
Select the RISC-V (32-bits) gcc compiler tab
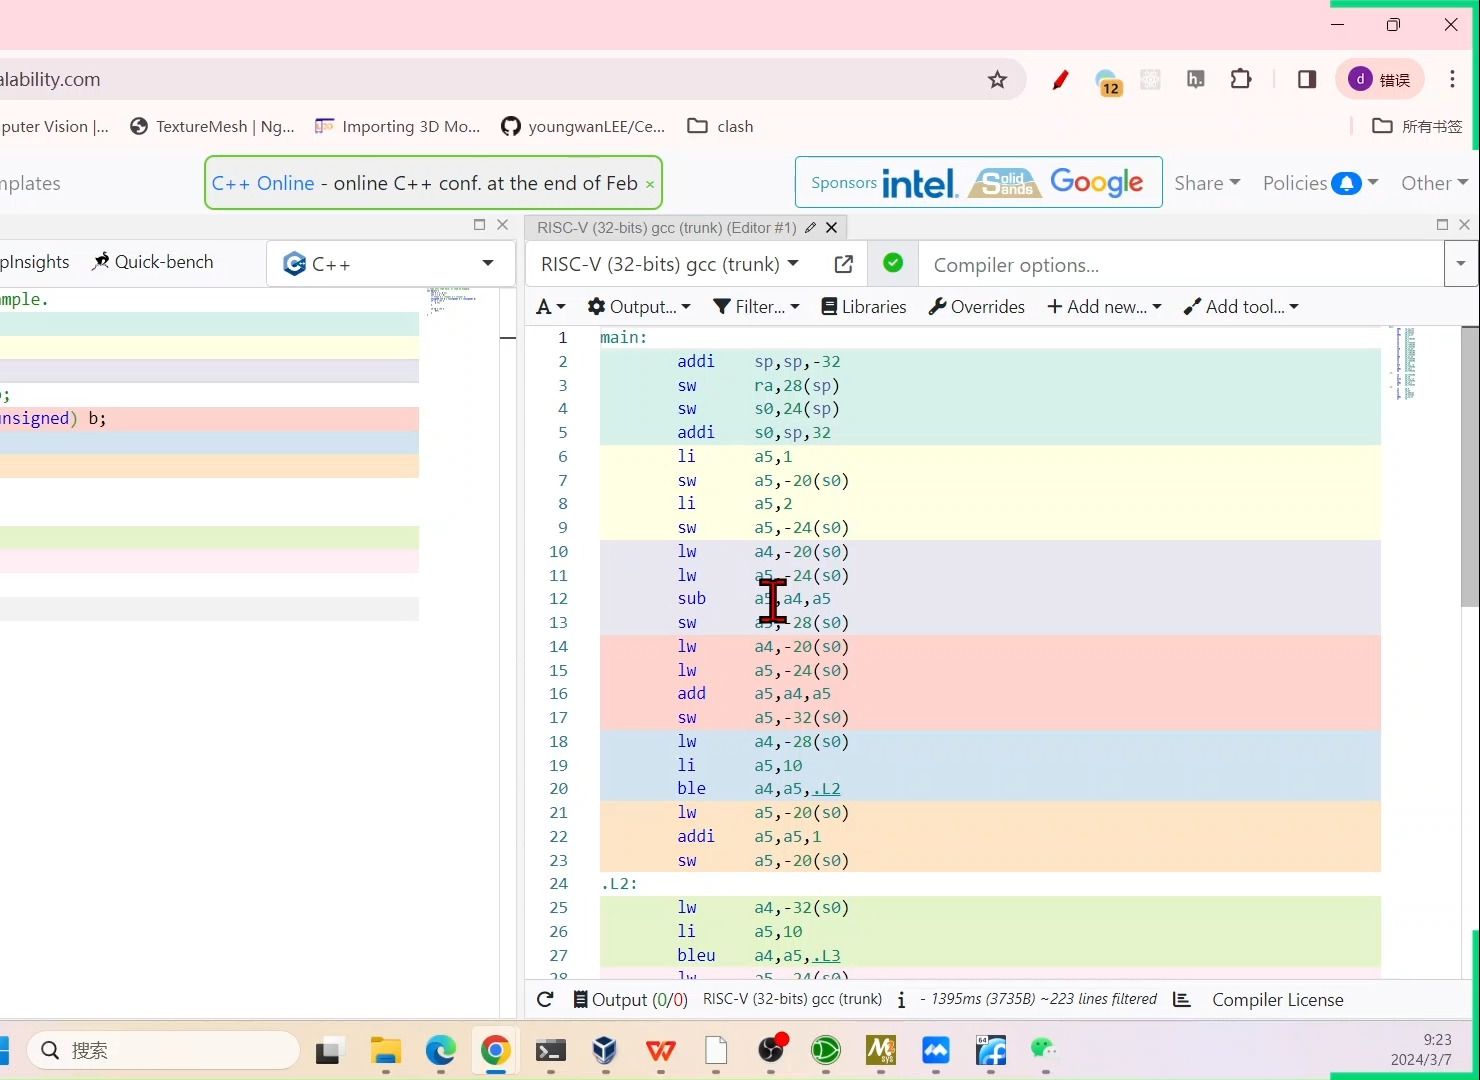pos(666,228)
